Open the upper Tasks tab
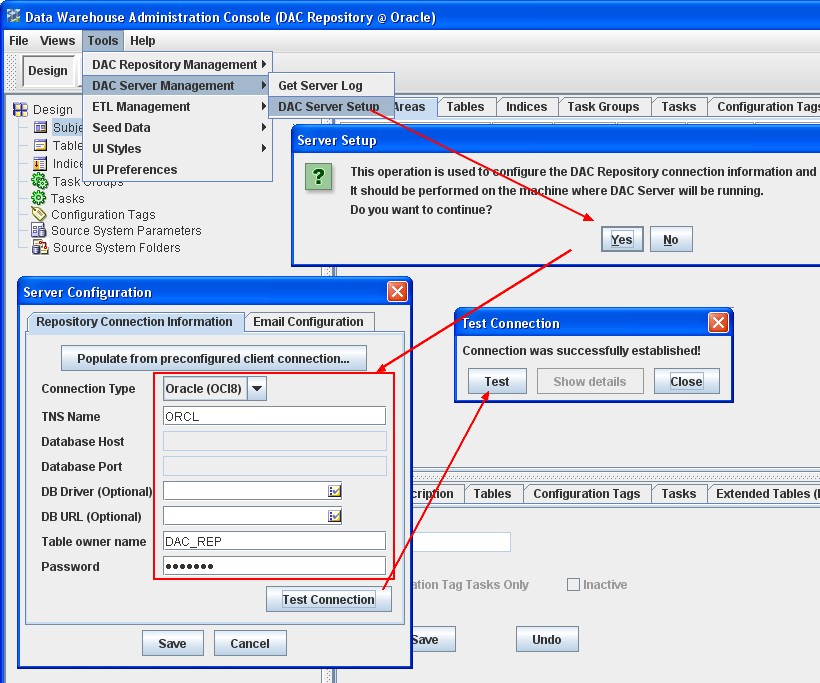820x683 pixels. (679, 107)
